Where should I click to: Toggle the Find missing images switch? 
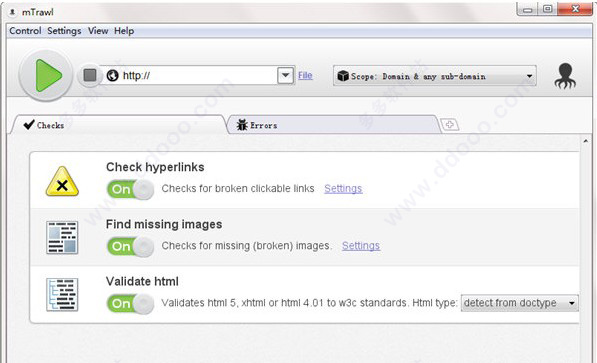(x=130, y=246)
